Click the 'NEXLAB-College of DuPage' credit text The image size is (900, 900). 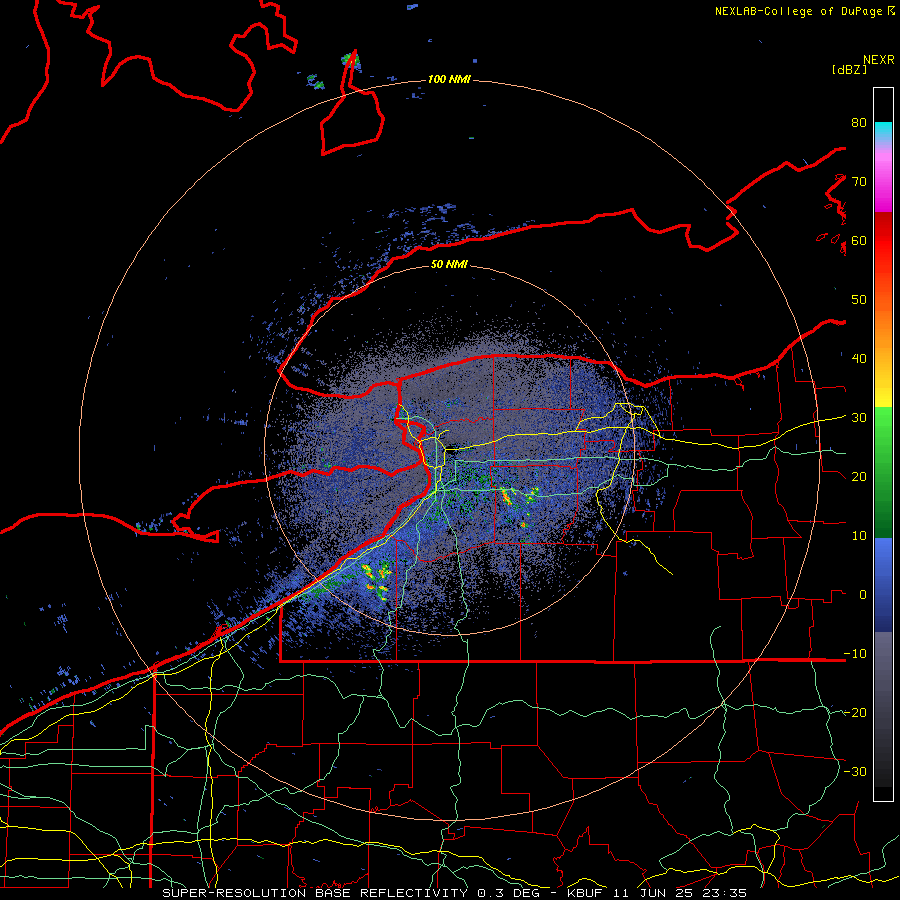click(800, 11)
